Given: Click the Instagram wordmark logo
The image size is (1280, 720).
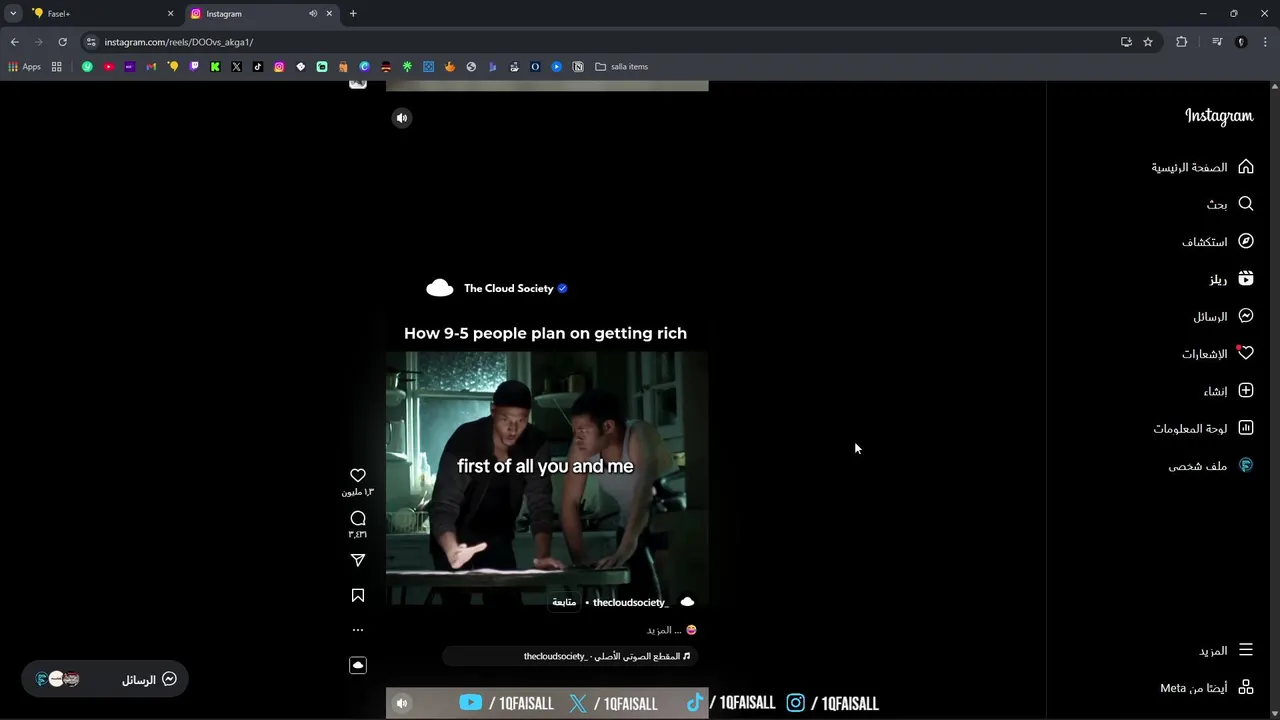Looking at the screenshot, I should [x=1218, y=116].
